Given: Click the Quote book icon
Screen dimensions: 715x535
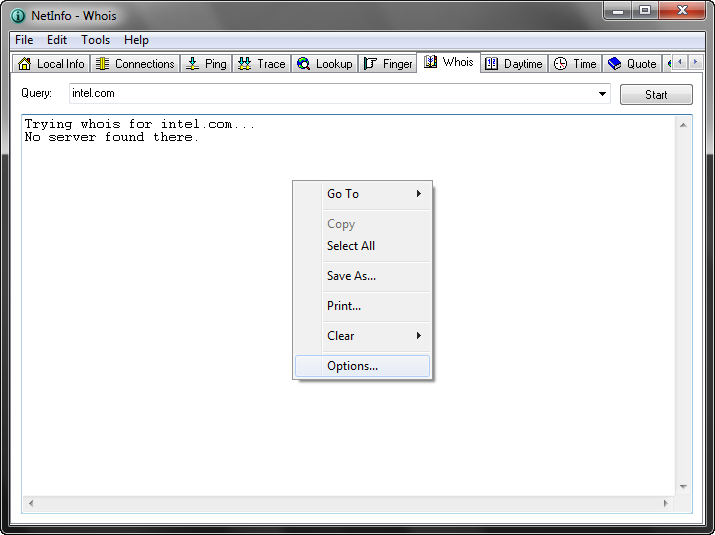Looking at the screenshot, I should point(614,64).
